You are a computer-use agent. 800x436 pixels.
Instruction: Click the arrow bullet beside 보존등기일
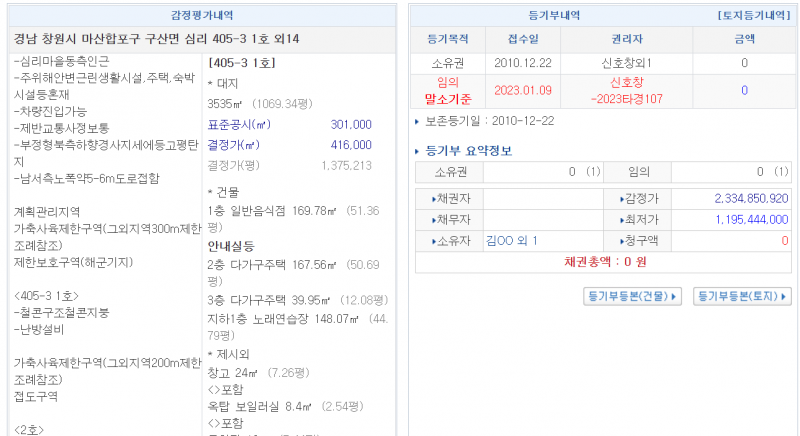[x=417, y=121]
